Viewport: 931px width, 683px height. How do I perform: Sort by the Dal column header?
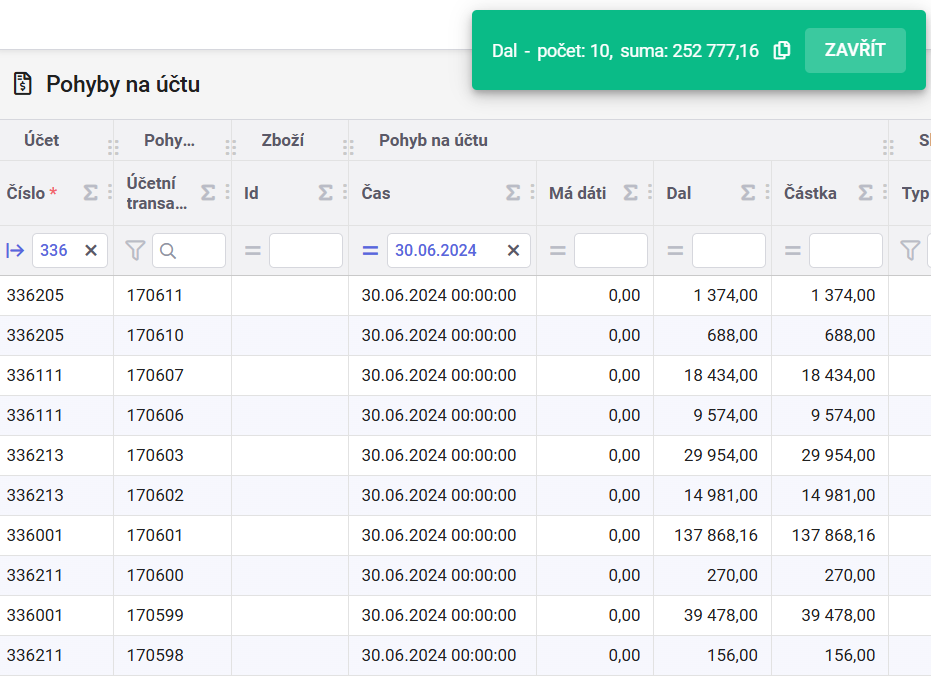tap(679, 193)
